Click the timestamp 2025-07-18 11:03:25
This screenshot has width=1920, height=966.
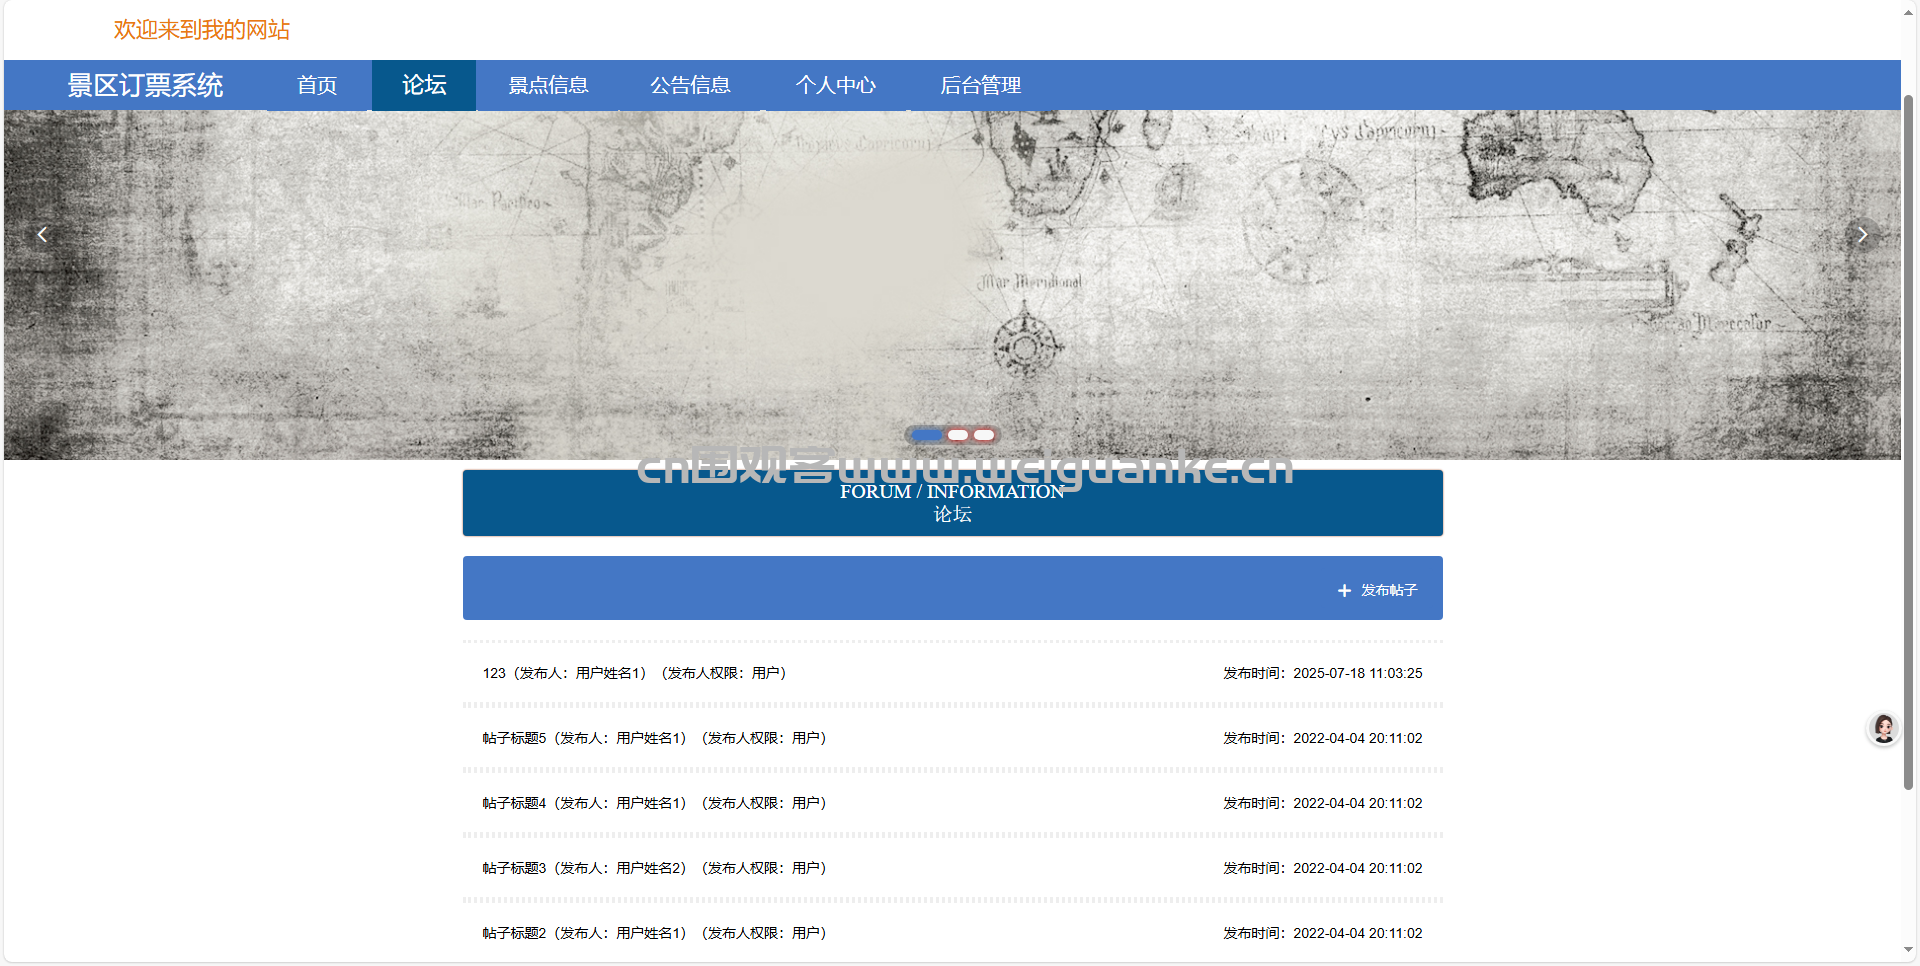(x=1357, y=673)
